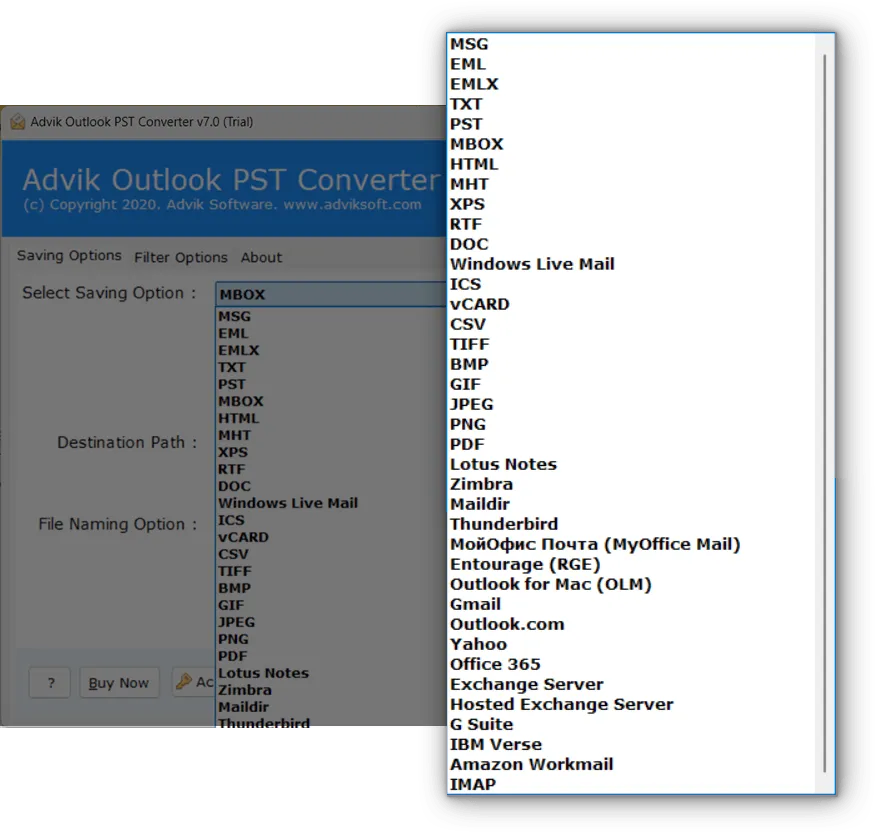This screenshot has height=836, width=875.
Task: Select MSG in the enlarged popup list
Action: point(469,44)
